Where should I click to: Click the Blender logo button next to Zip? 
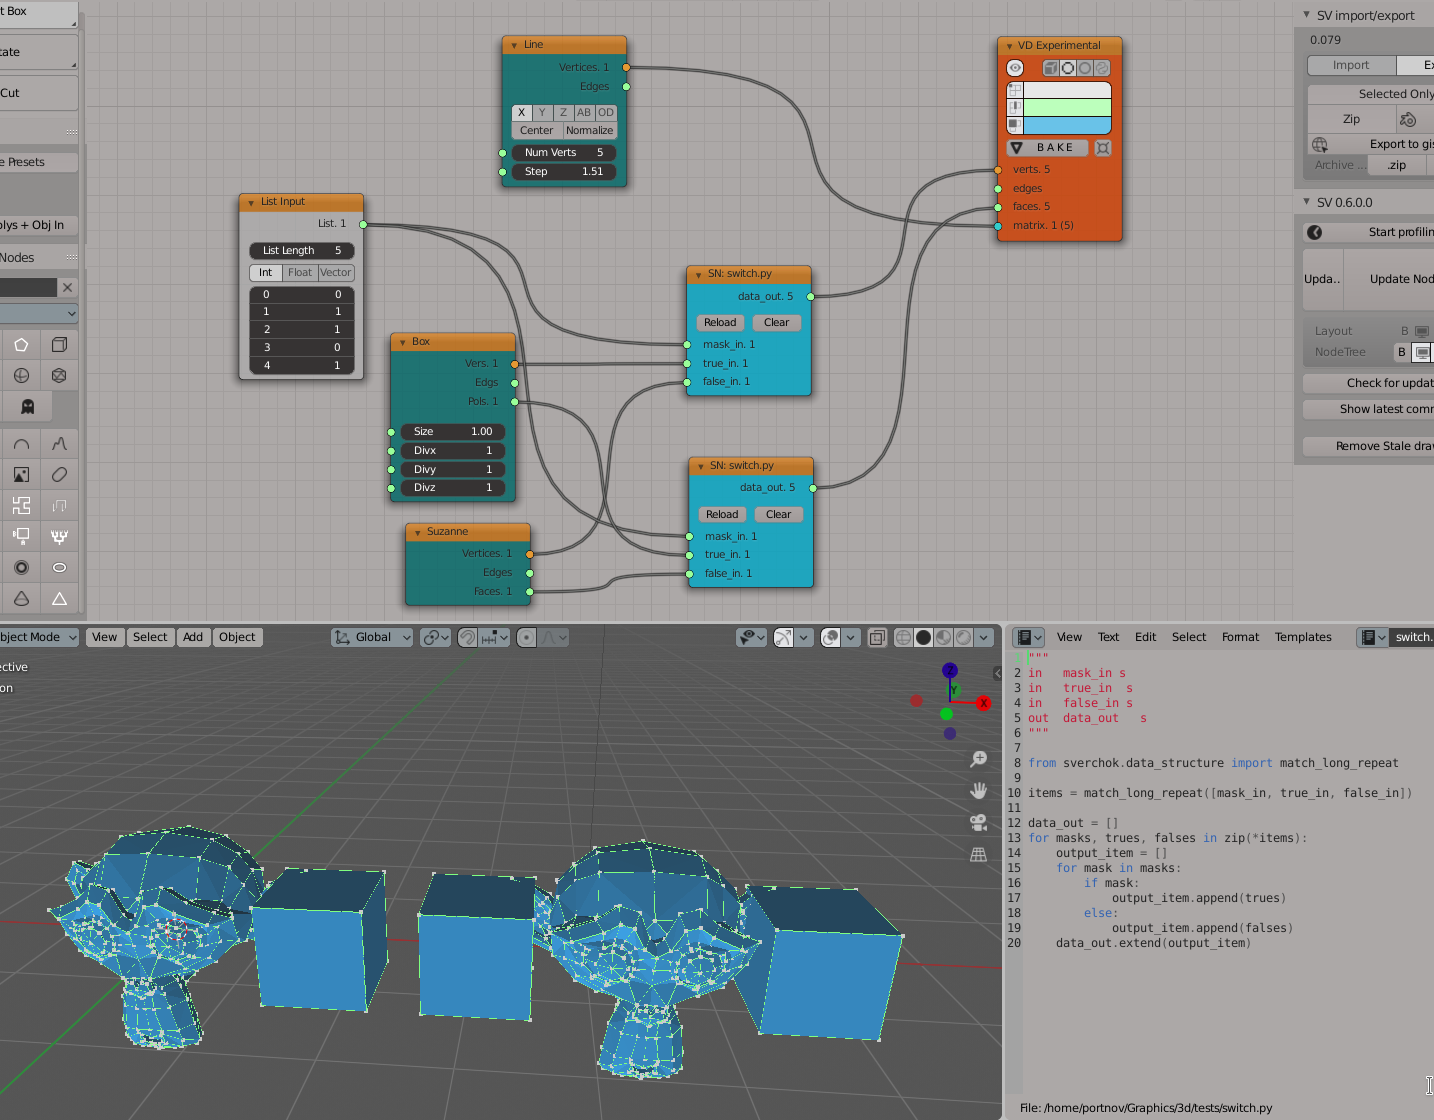coord(1408,120)
